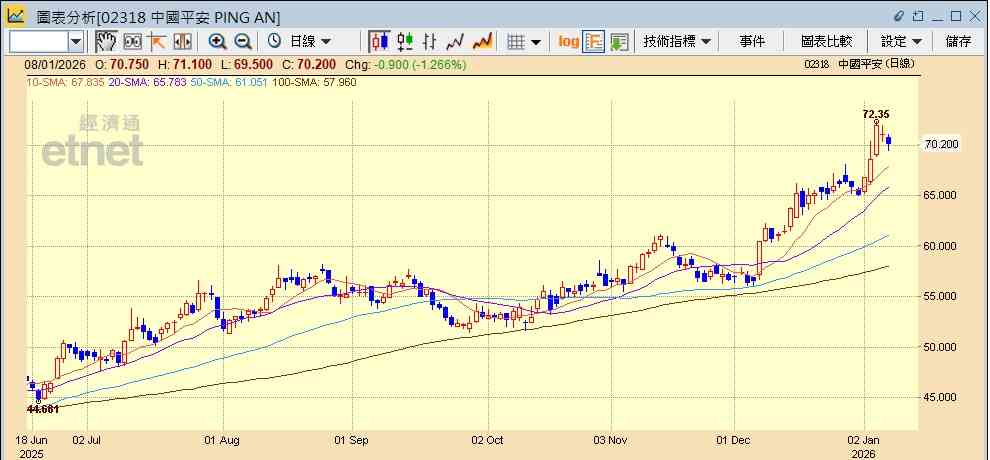The height and width of the screenshot is (460, 990).
Task: Switch to green-black candle chart type
Action: [x=405, y=42]
